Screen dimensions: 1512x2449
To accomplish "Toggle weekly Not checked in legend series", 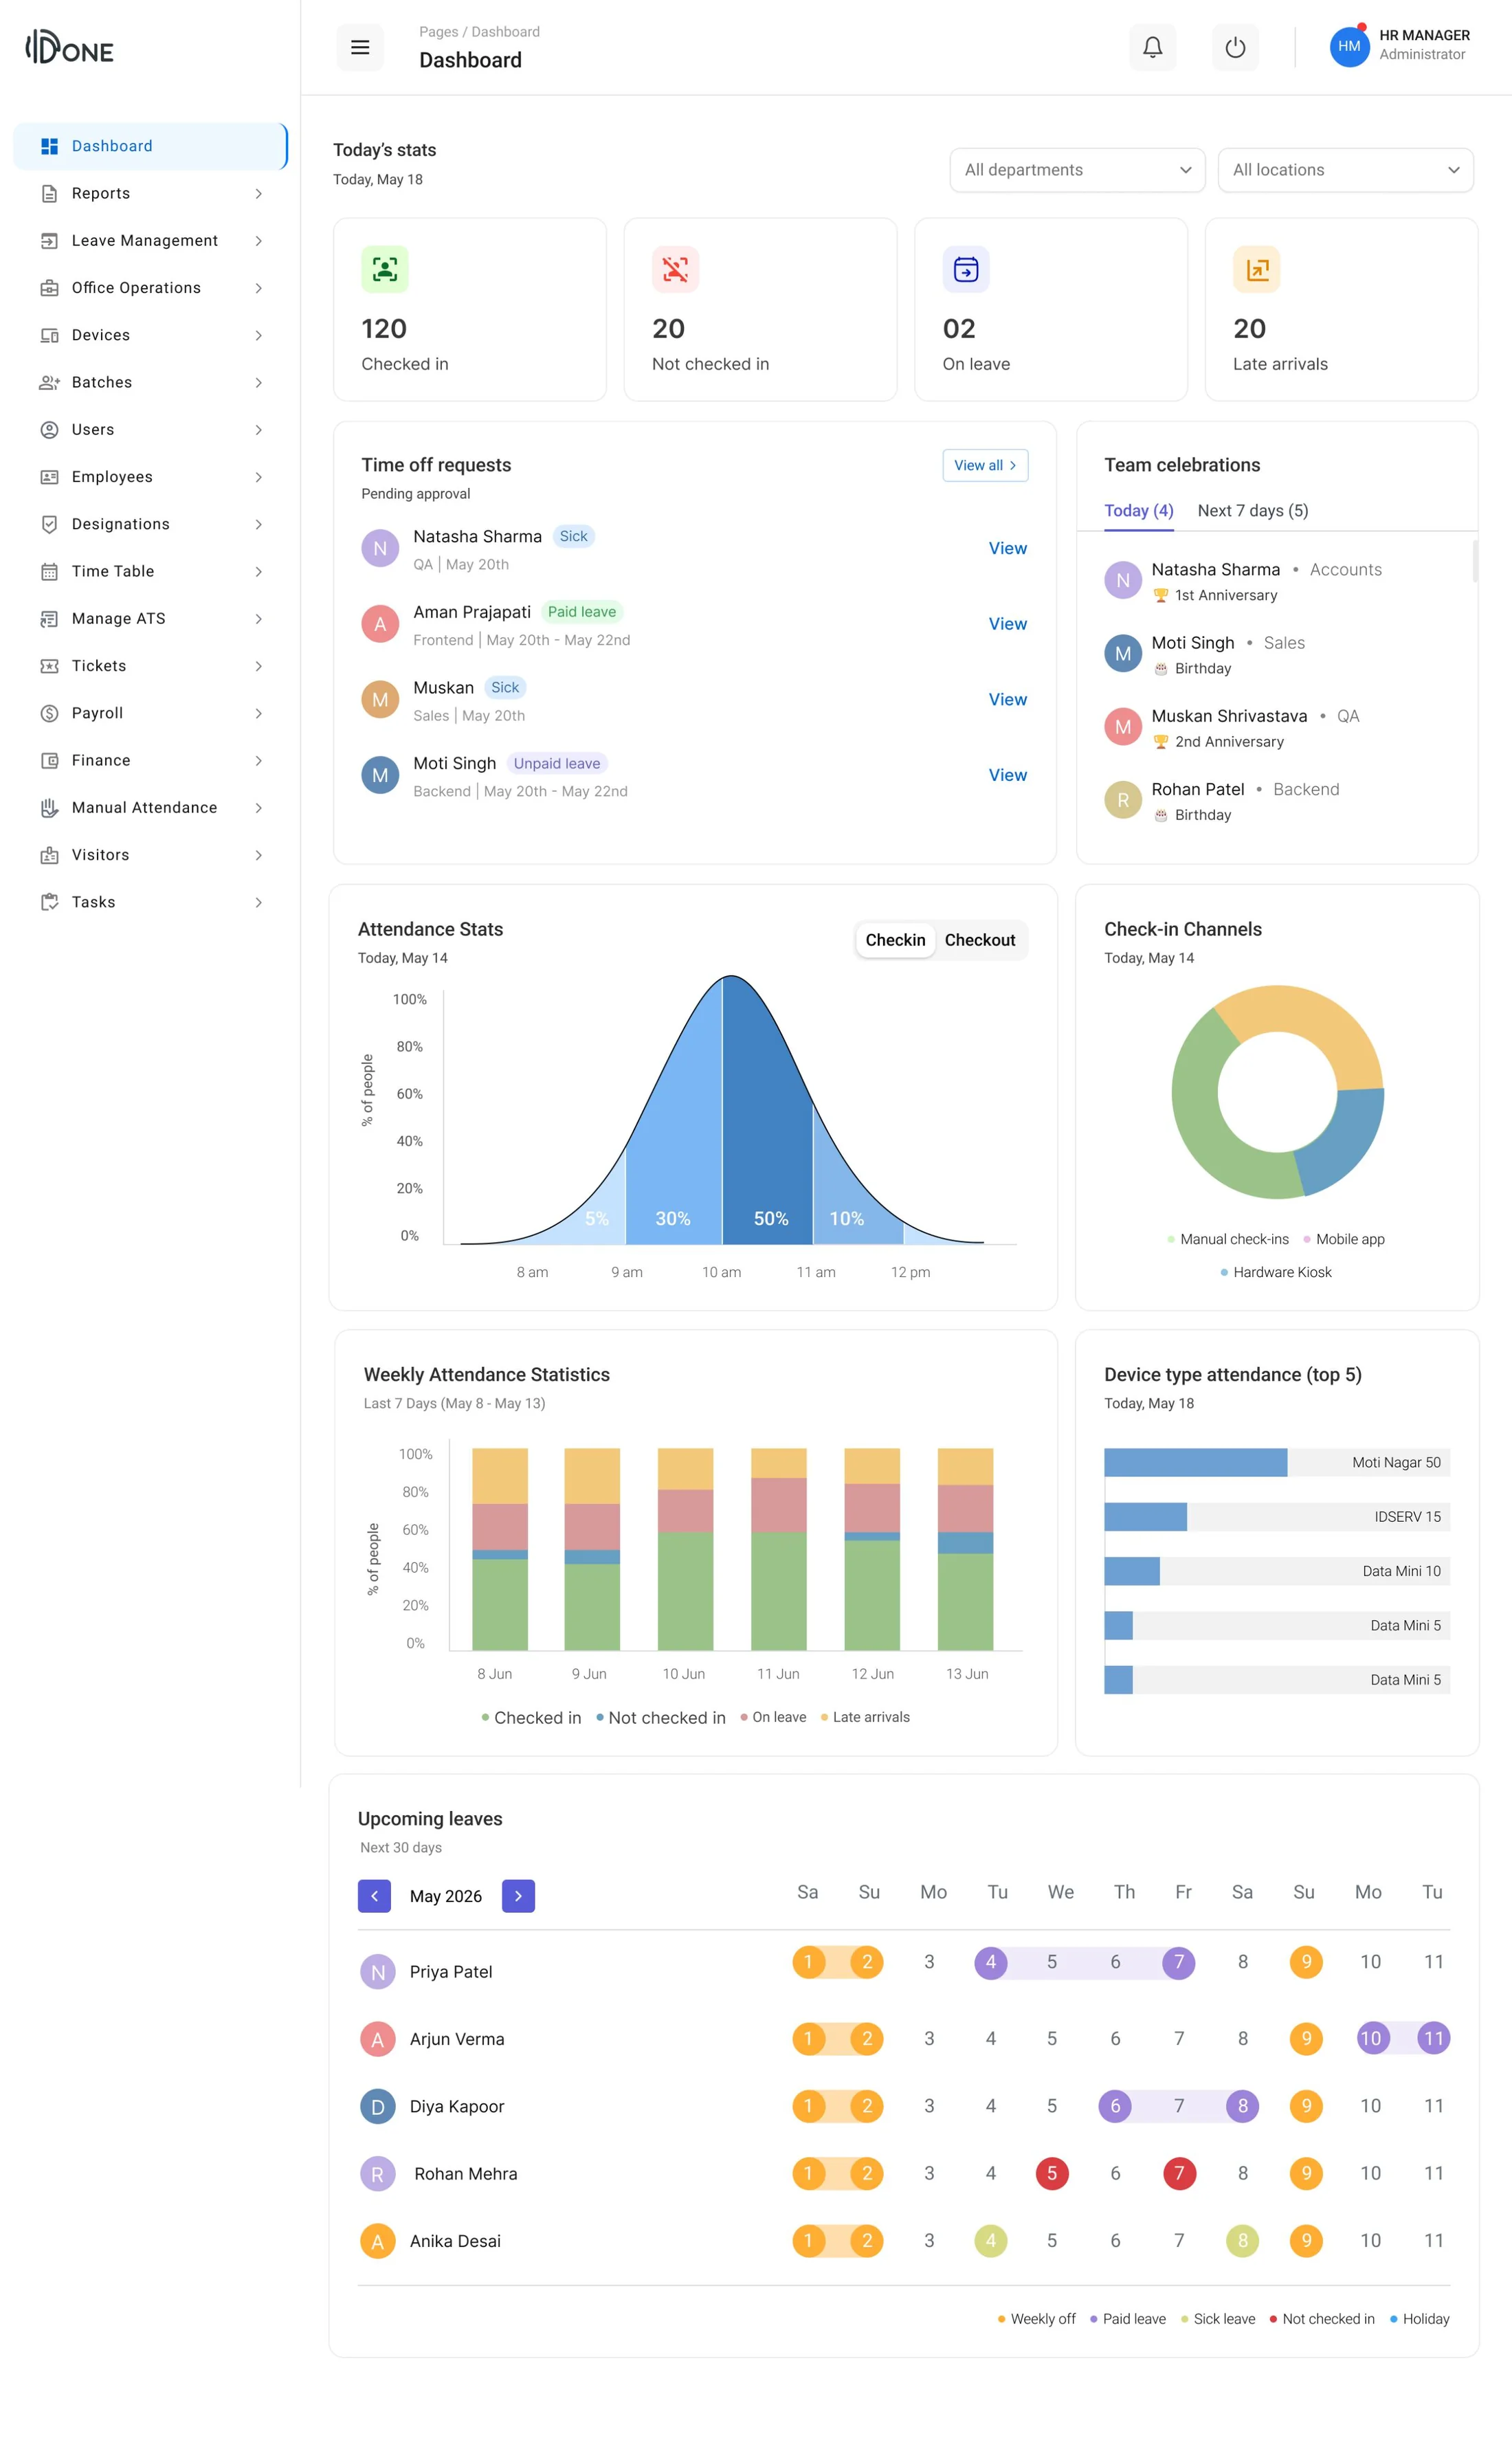I will (x=661, y=1717).
